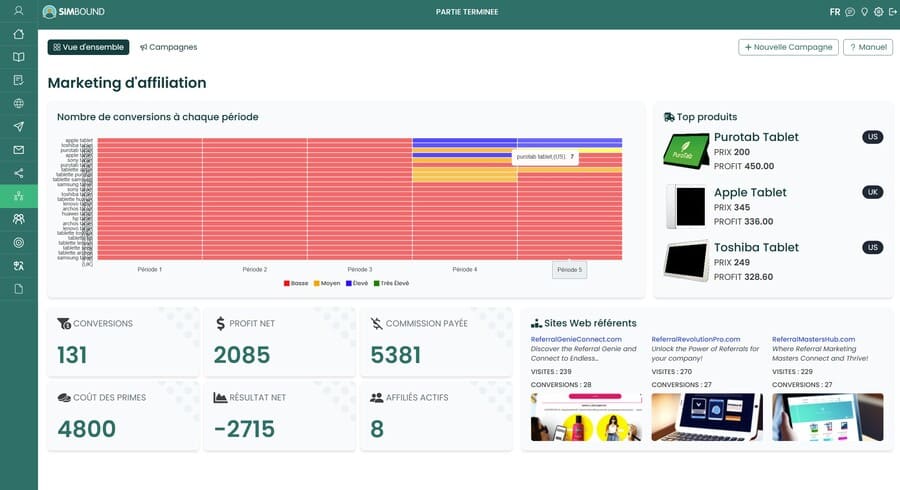This screenshot has height=490, width=900.
Task: Click the Toshiba Tablet product image
Action: (686, 261)
